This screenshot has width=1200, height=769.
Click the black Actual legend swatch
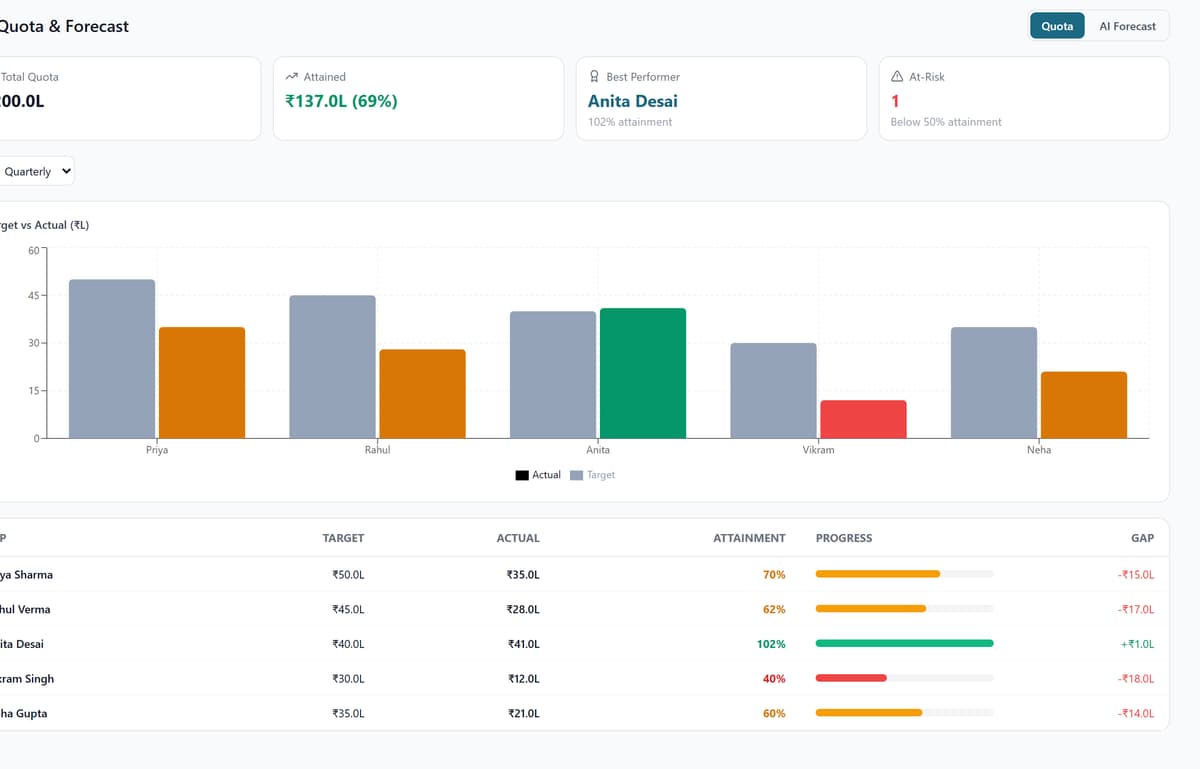[522, 475]
